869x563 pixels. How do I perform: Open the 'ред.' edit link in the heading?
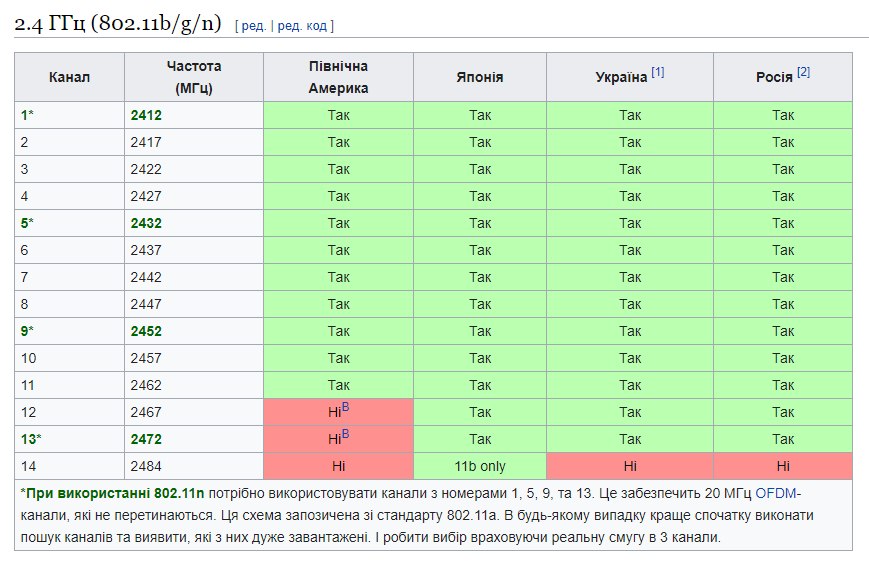254,26
